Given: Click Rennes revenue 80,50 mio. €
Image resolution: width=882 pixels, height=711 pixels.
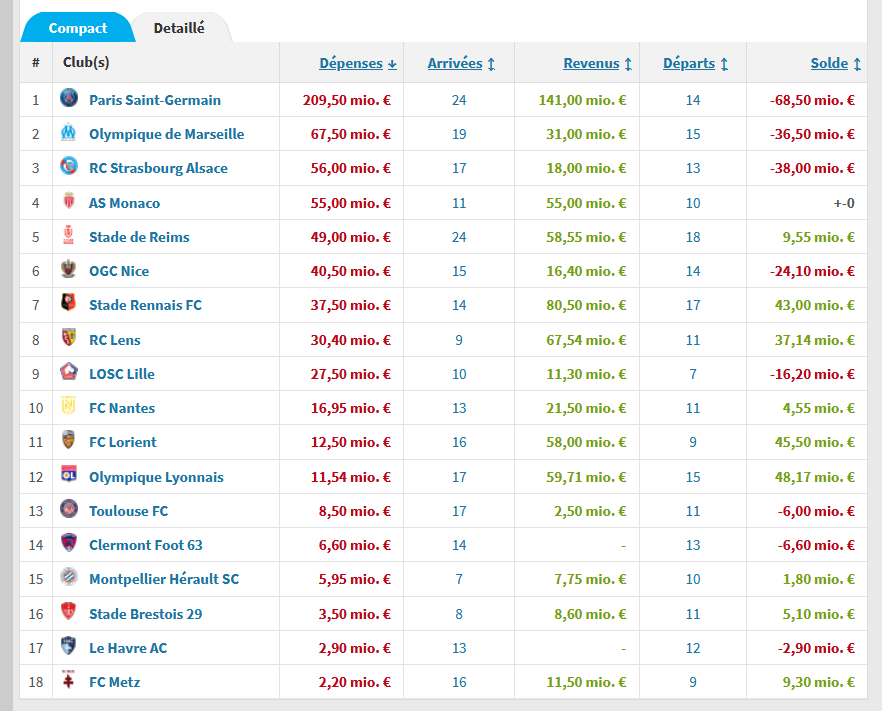Looking at the screenshot, I should tap(586, 305).
